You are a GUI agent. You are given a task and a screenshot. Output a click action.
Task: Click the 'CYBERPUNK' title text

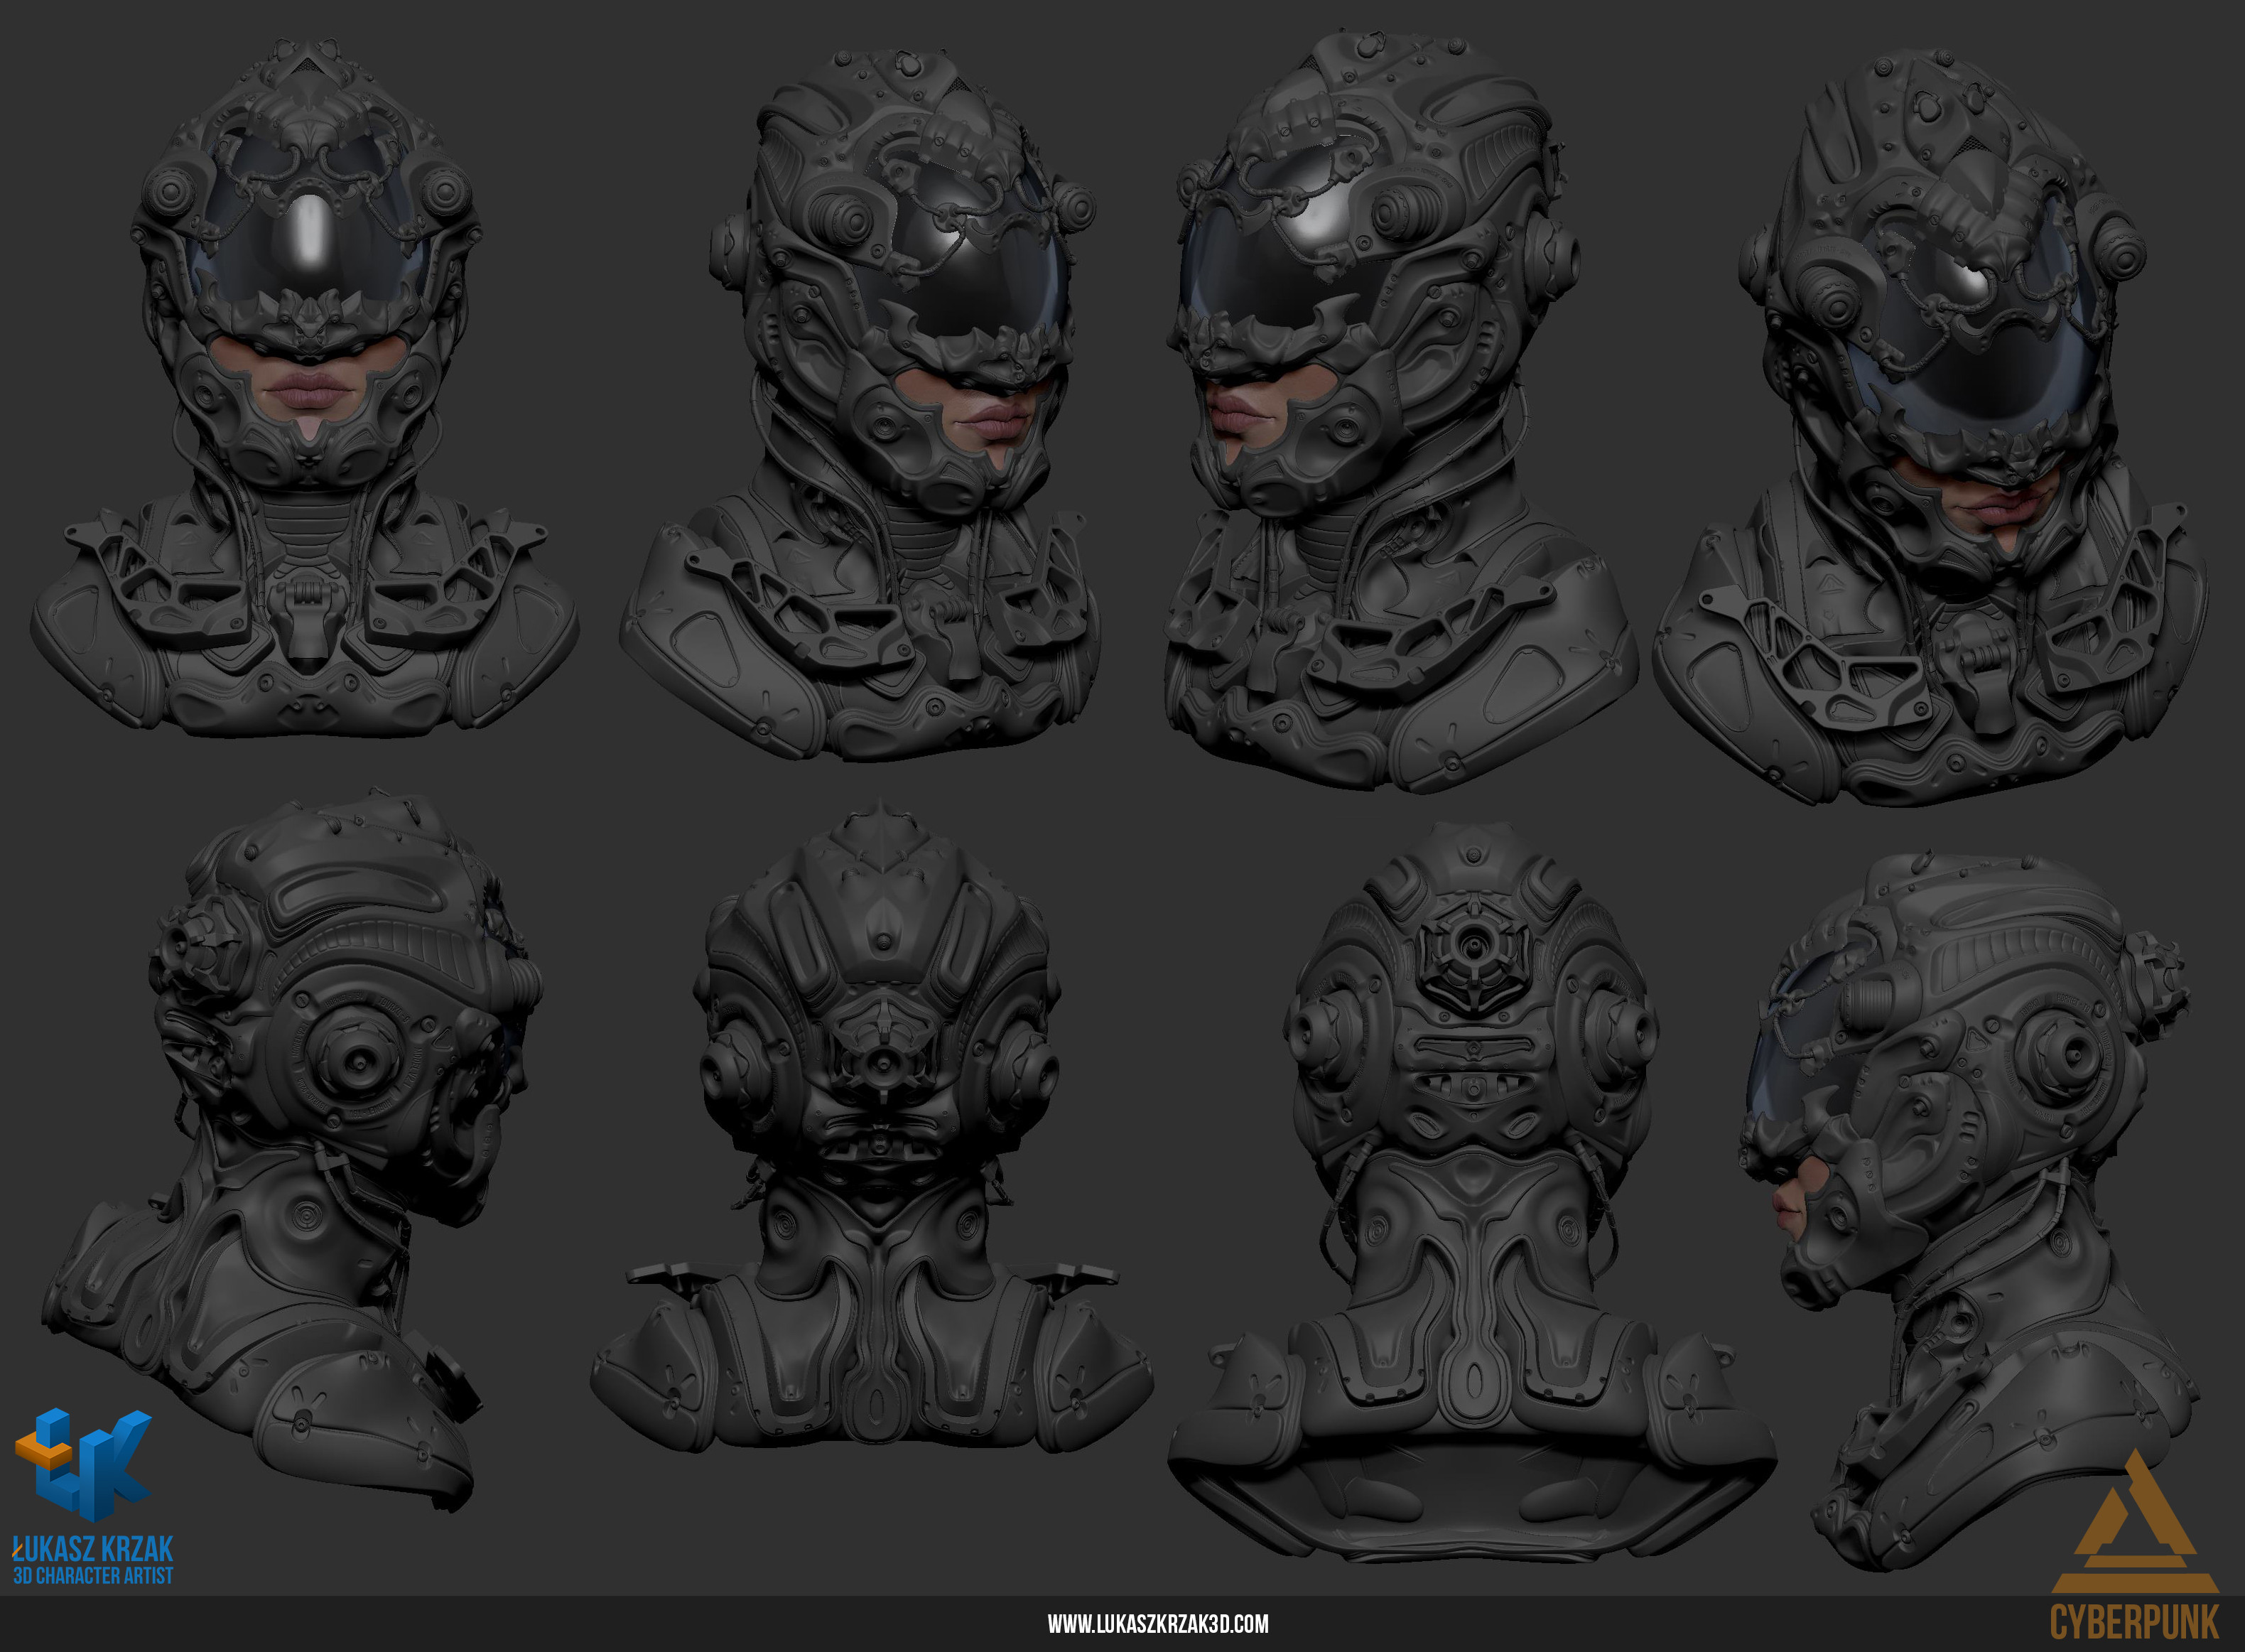(x=2134, y=1622)
